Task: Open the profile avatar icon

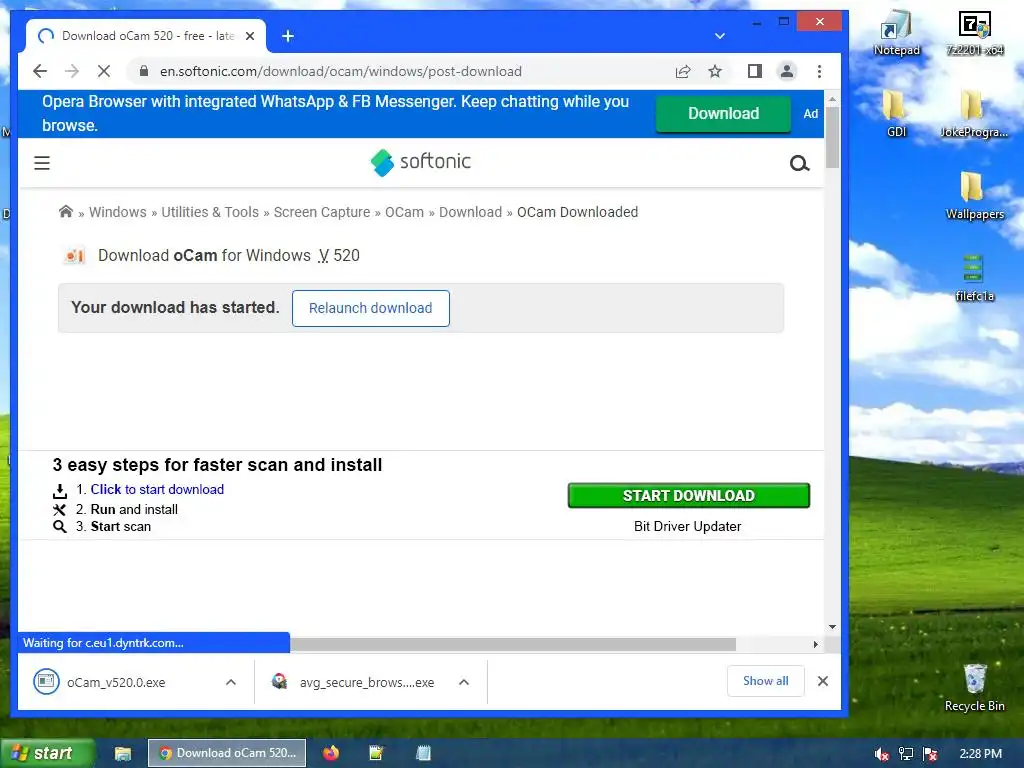Action: 787,71
